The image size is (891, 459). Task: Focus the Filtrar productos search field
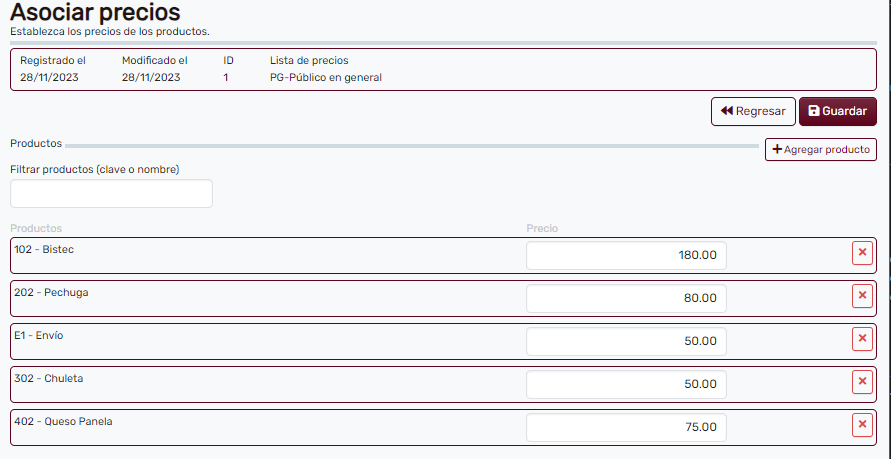(111, 194)
